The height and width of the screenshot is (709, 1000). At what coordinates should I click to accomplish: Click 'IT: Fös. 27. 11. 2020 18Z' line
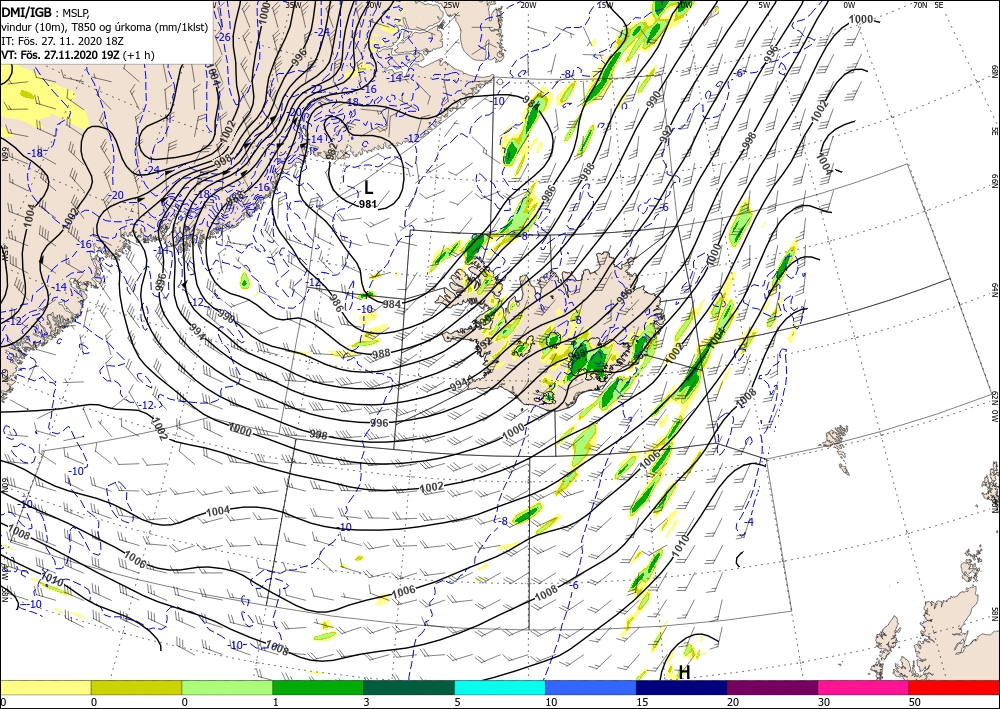62,41
